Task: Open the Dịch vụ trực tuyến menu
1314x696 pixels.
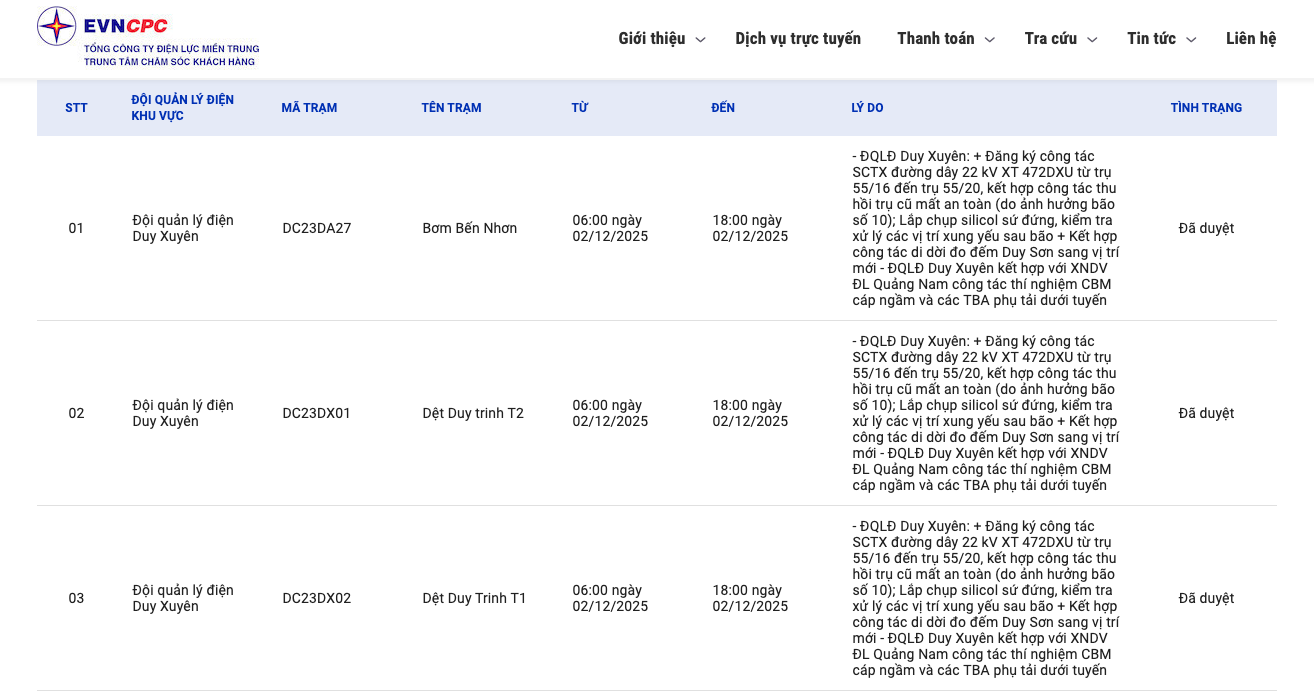Action: (797, 39)
